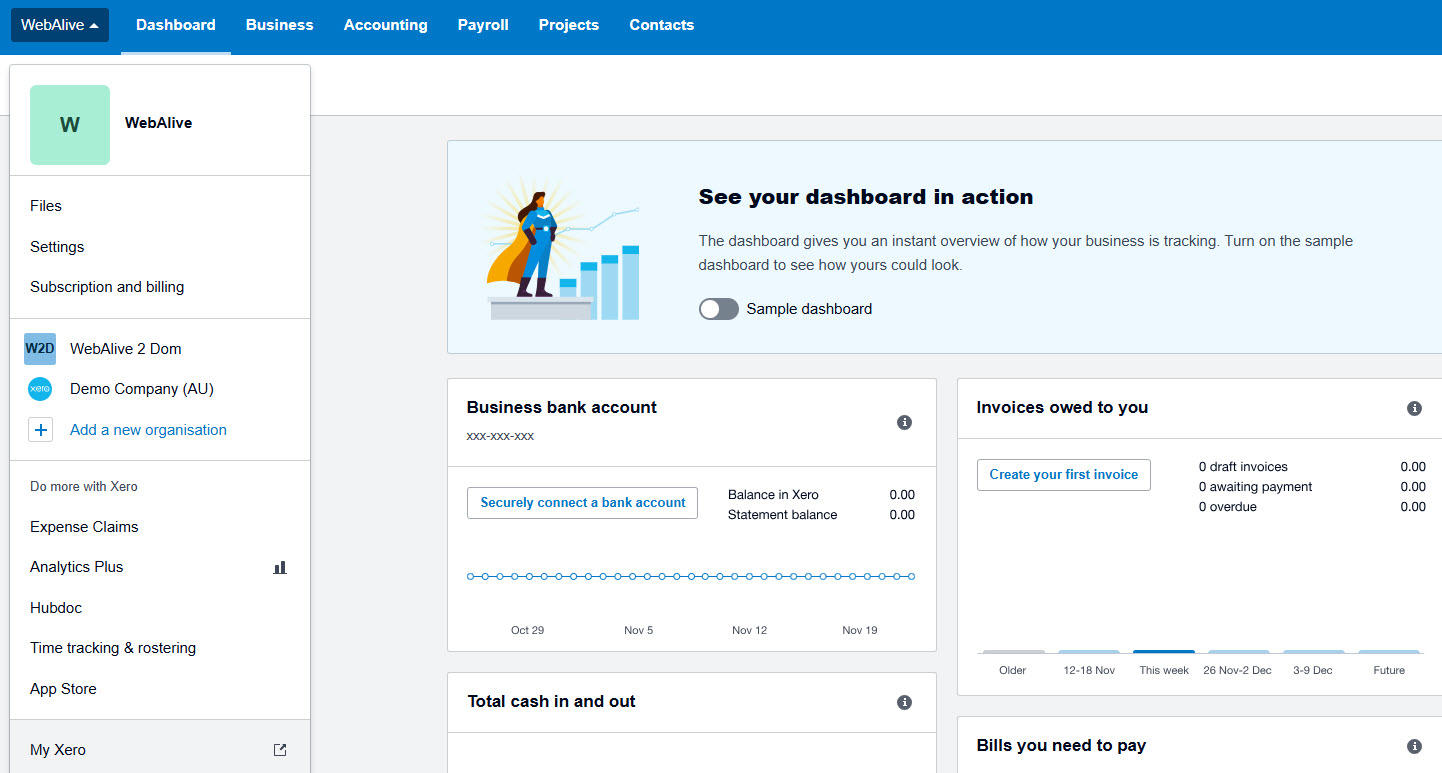Click the WebAlive organisation avatar
The height and width of the screenshot is (773, 1442).
70,125
